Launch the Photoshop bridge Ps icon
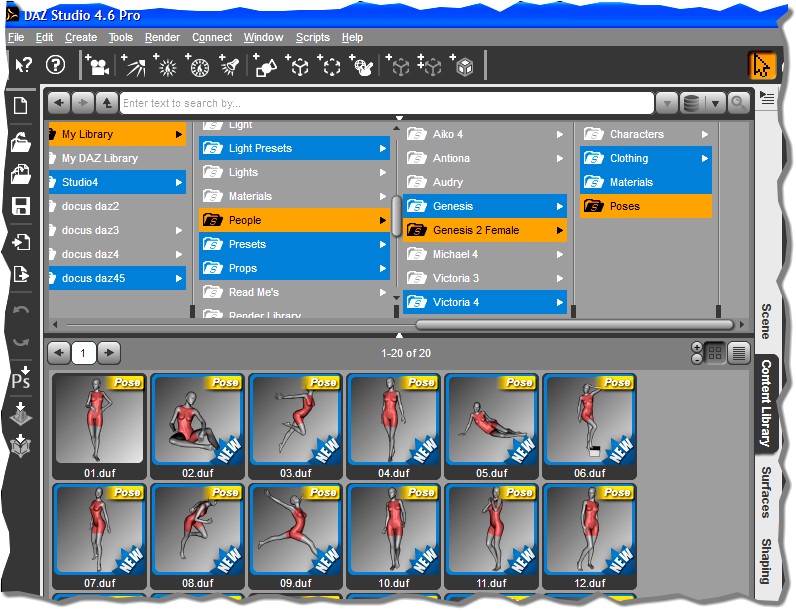The image size is (796, 611). 21,377
